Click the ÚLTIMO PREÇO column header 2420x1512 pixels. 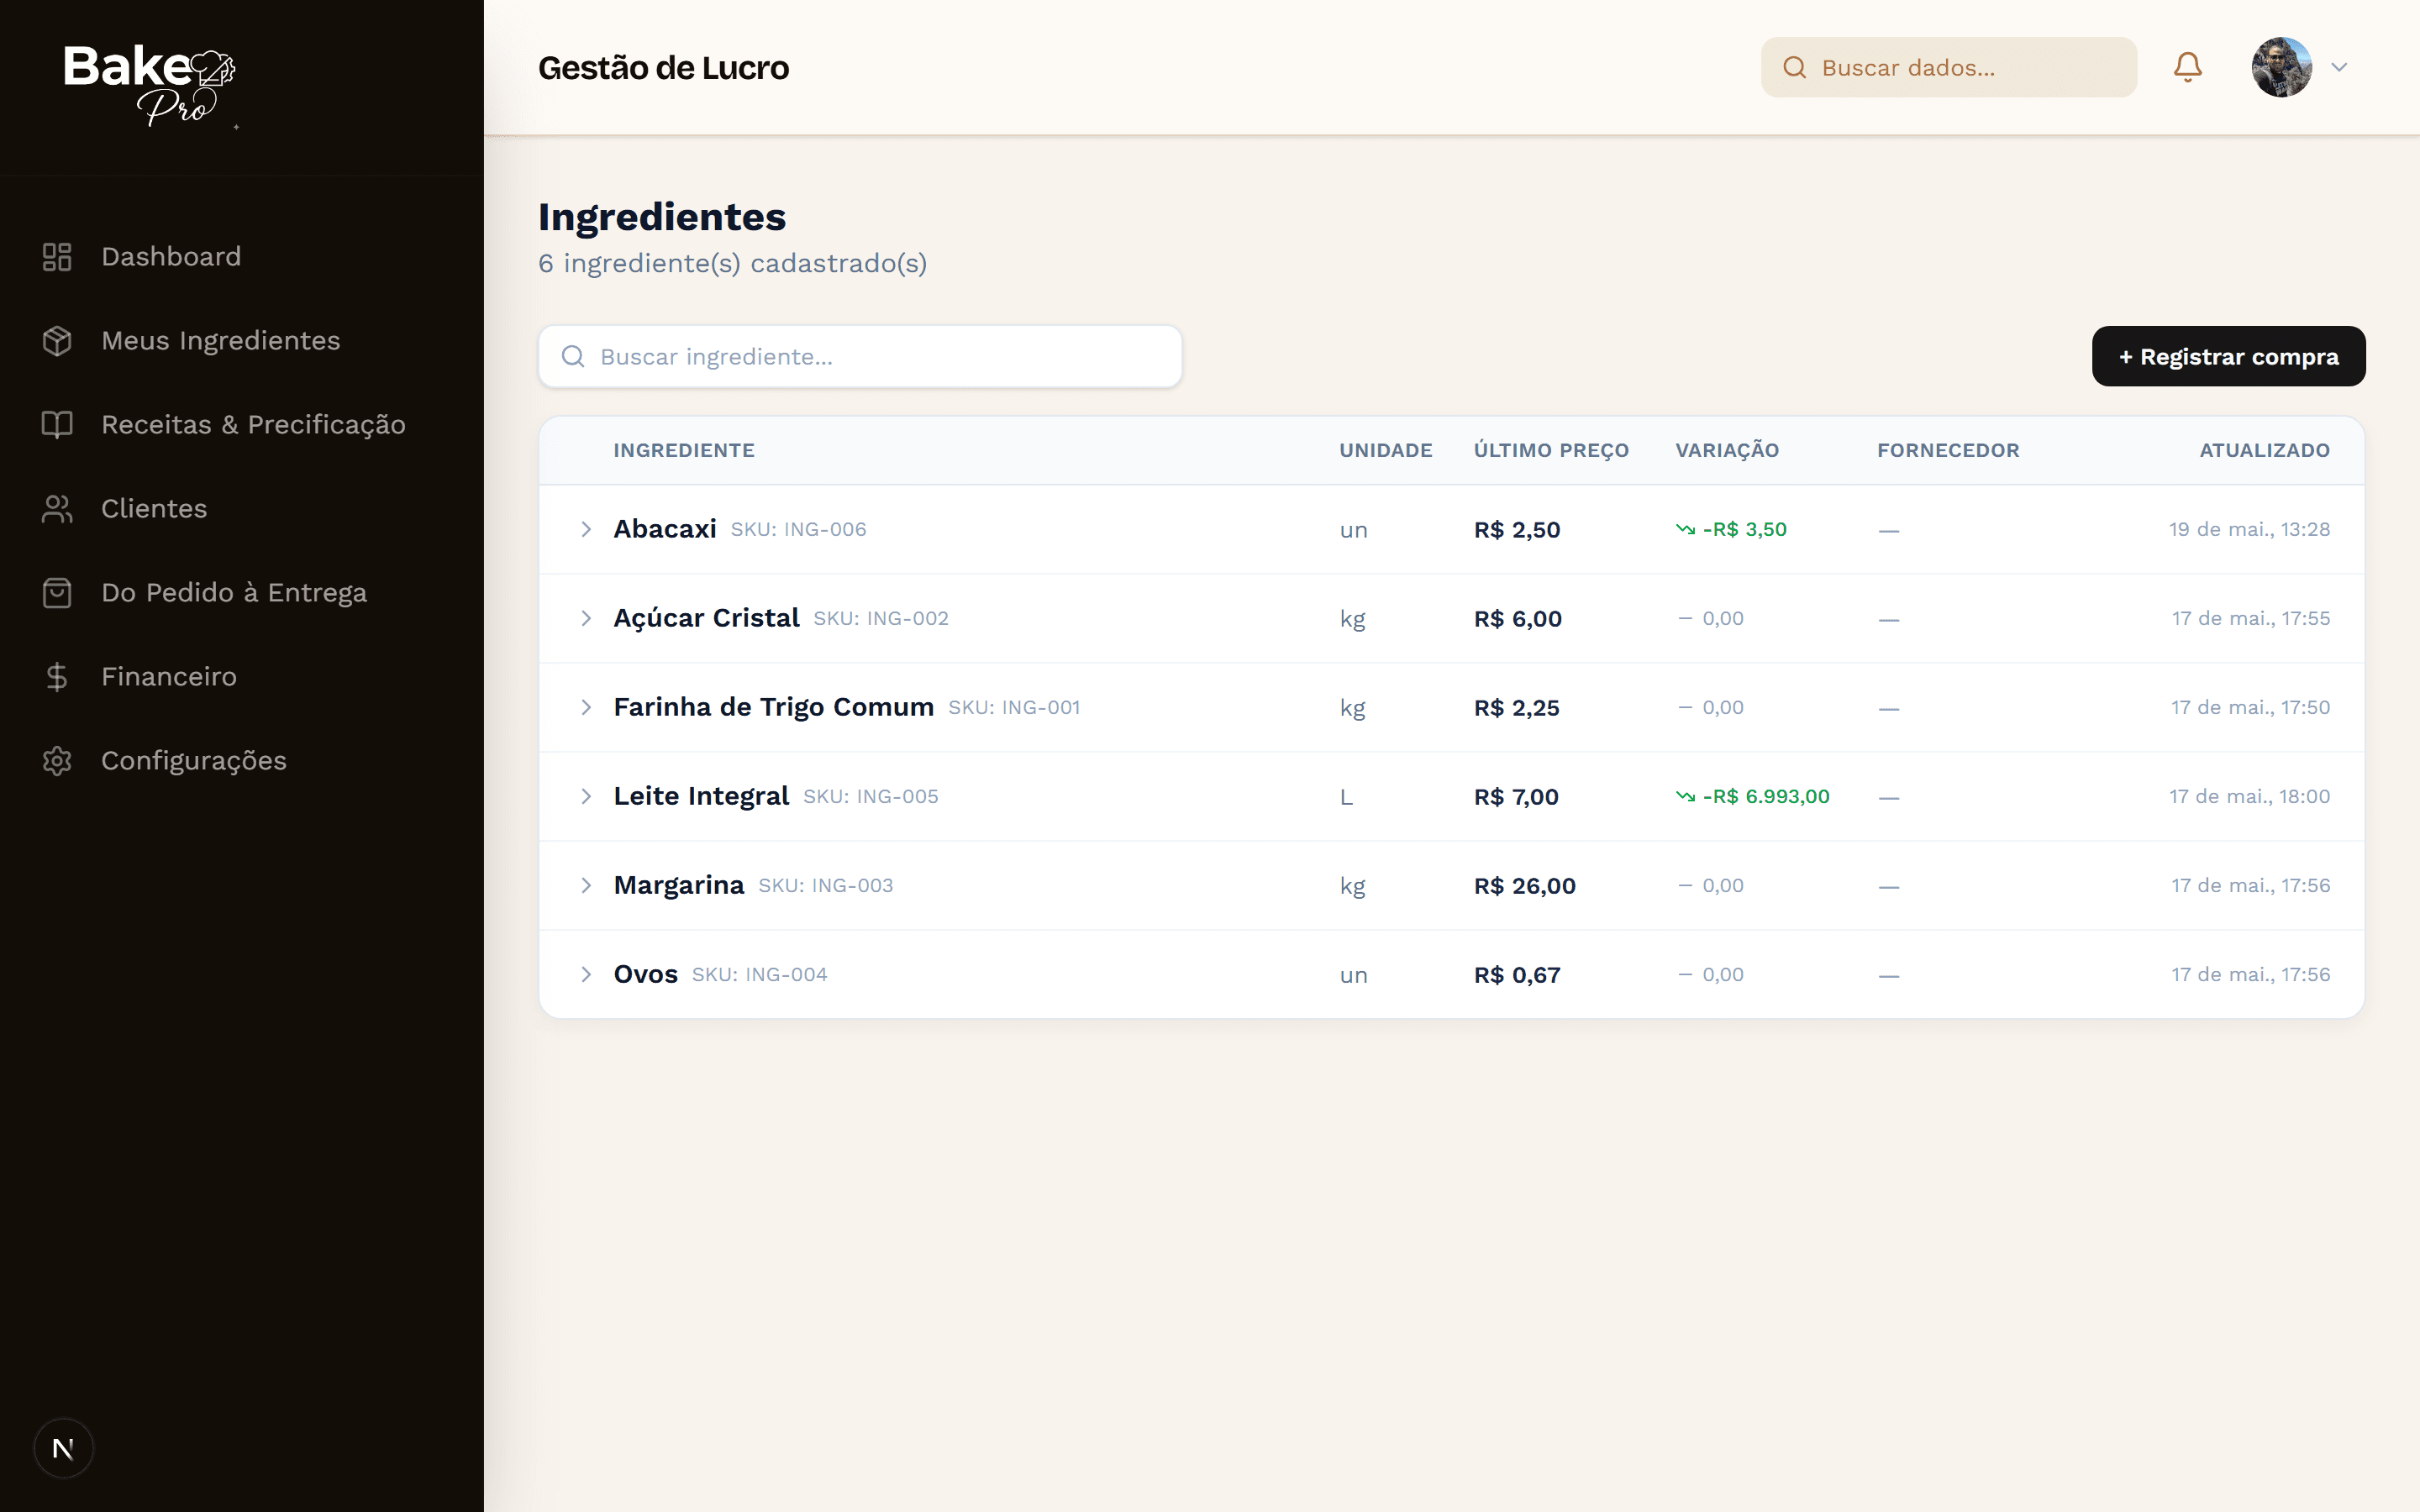point(1551,450)
